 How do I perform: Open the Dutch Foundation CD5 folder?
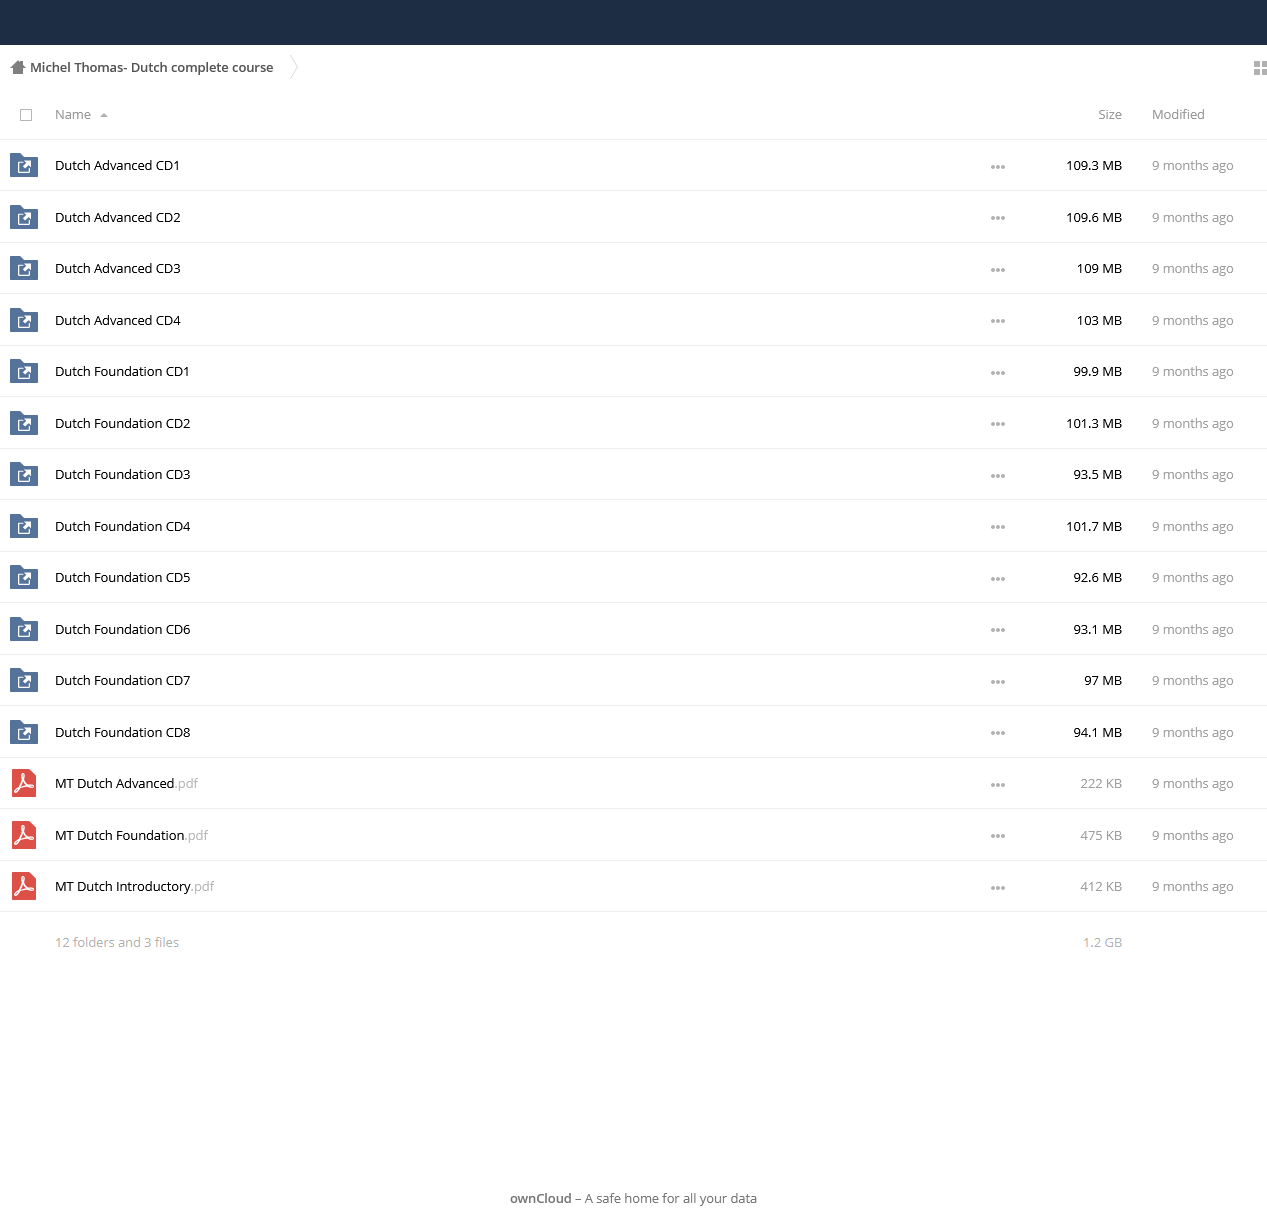point(122,578)
